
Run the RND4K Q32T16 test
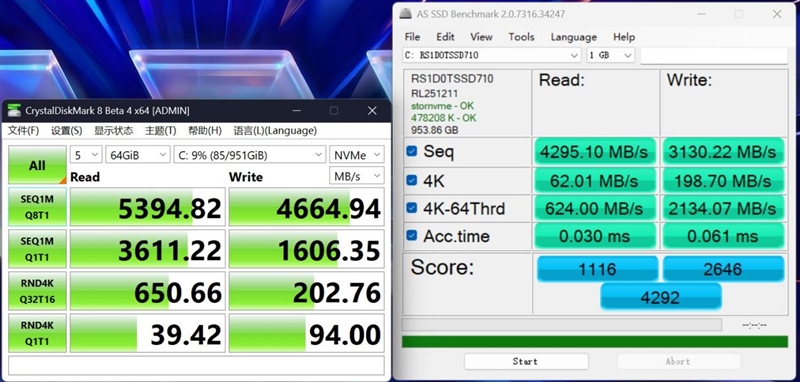pyautogui.click(x=37, y=291)
